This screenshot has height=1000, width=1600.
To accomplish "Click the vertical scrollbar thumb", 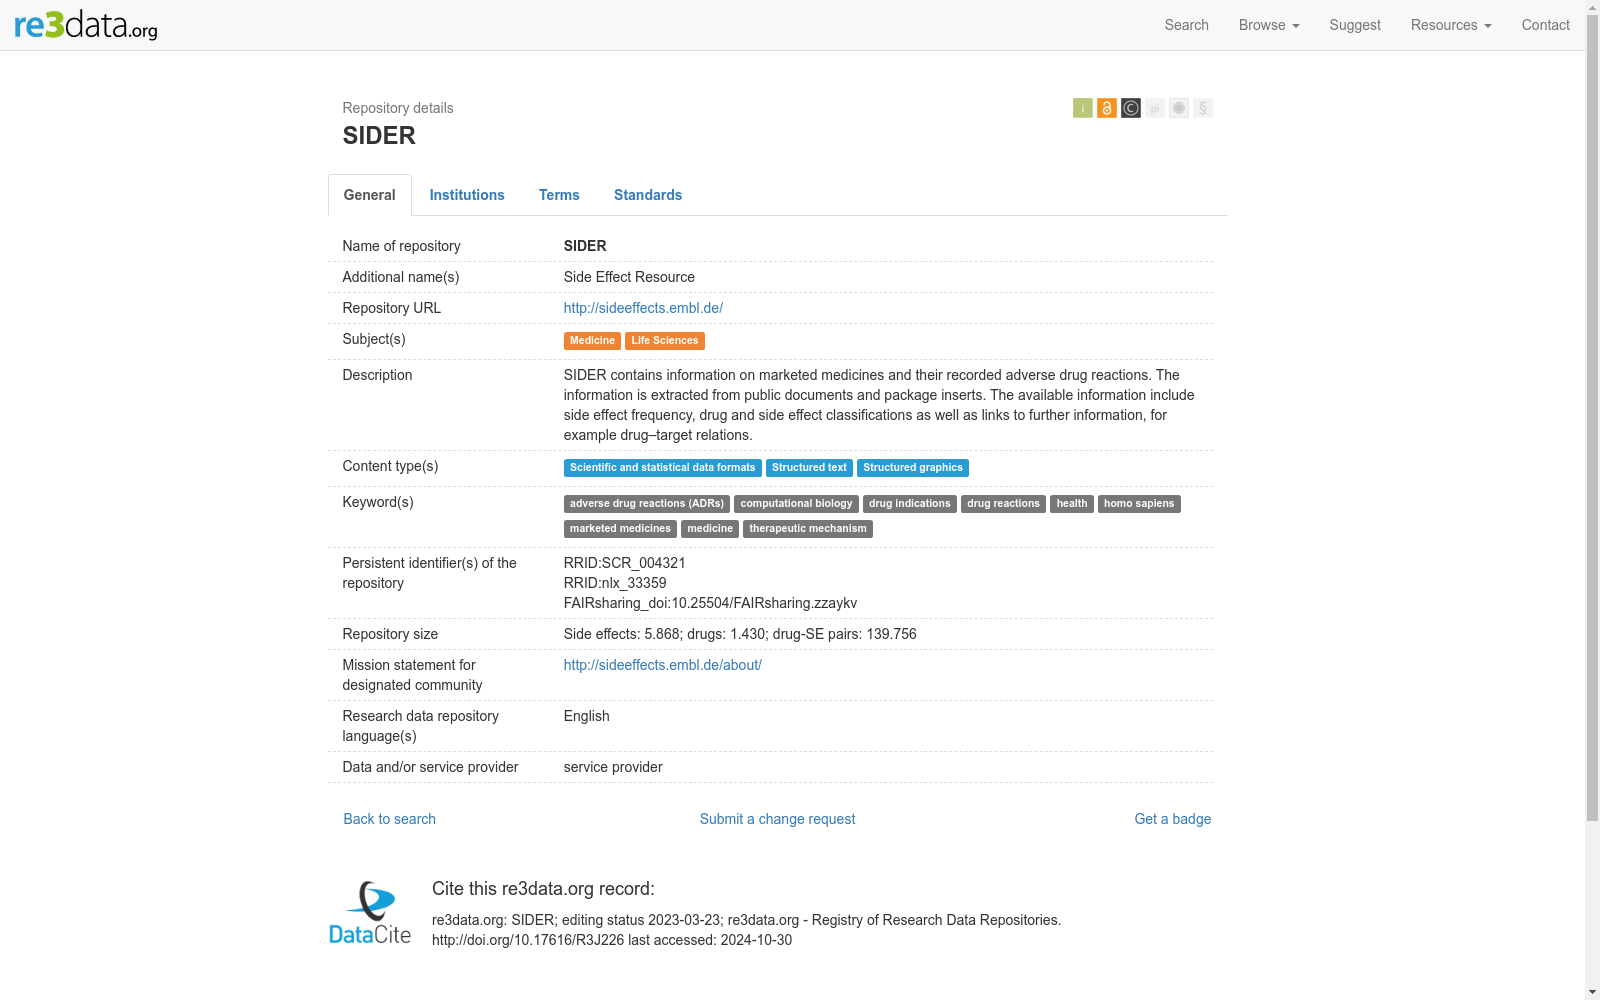I will pos(1592,418).
